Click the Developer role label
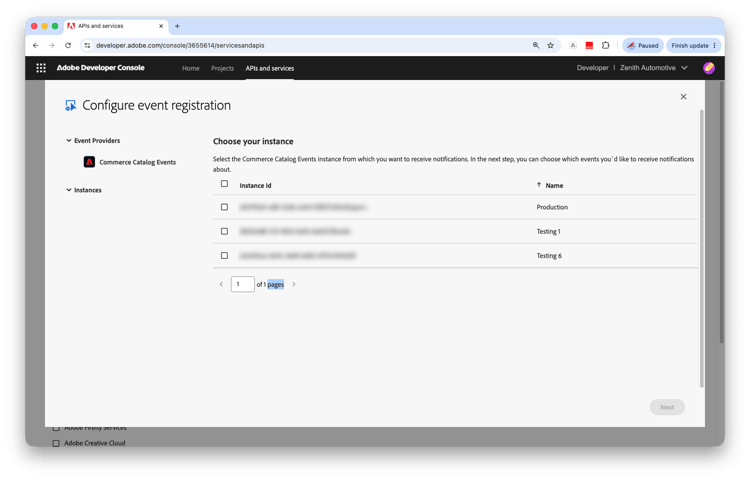The width and height of the screenshot is (750, 480). coord(592,68)
